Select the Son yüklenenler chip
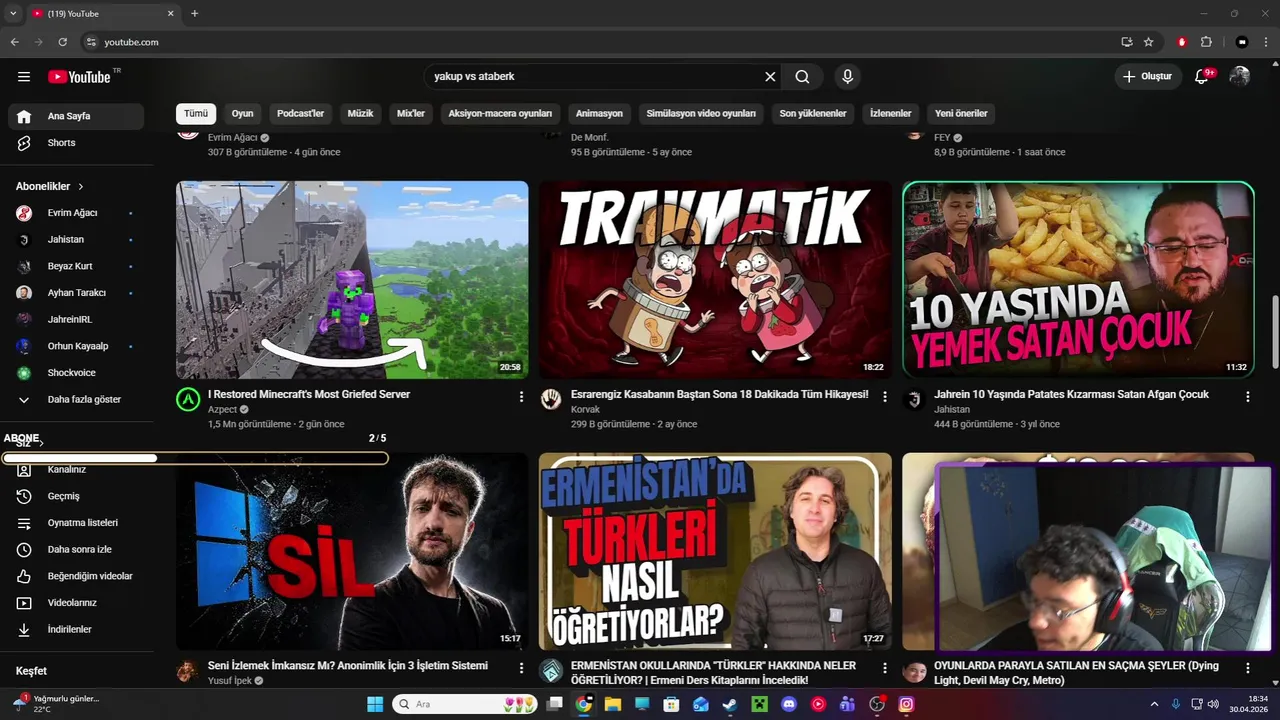Screen dimensions: 1280x720 (813, 113)
